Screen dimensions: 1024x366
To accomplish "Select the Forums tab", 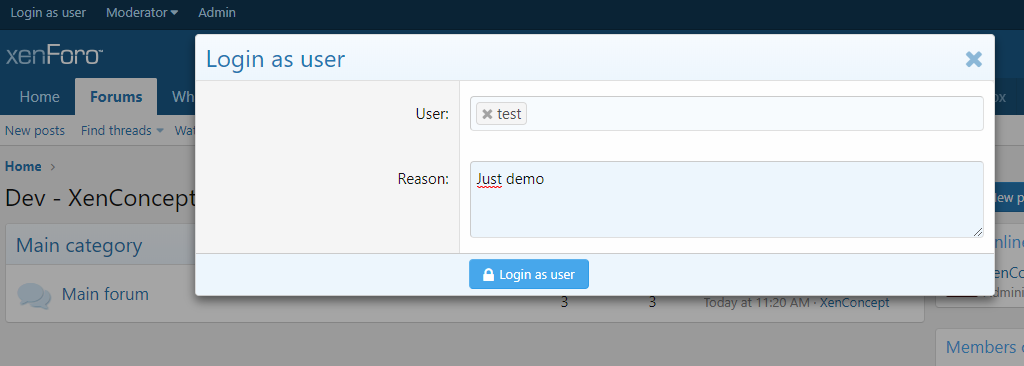I will click(x=116, y=97).
